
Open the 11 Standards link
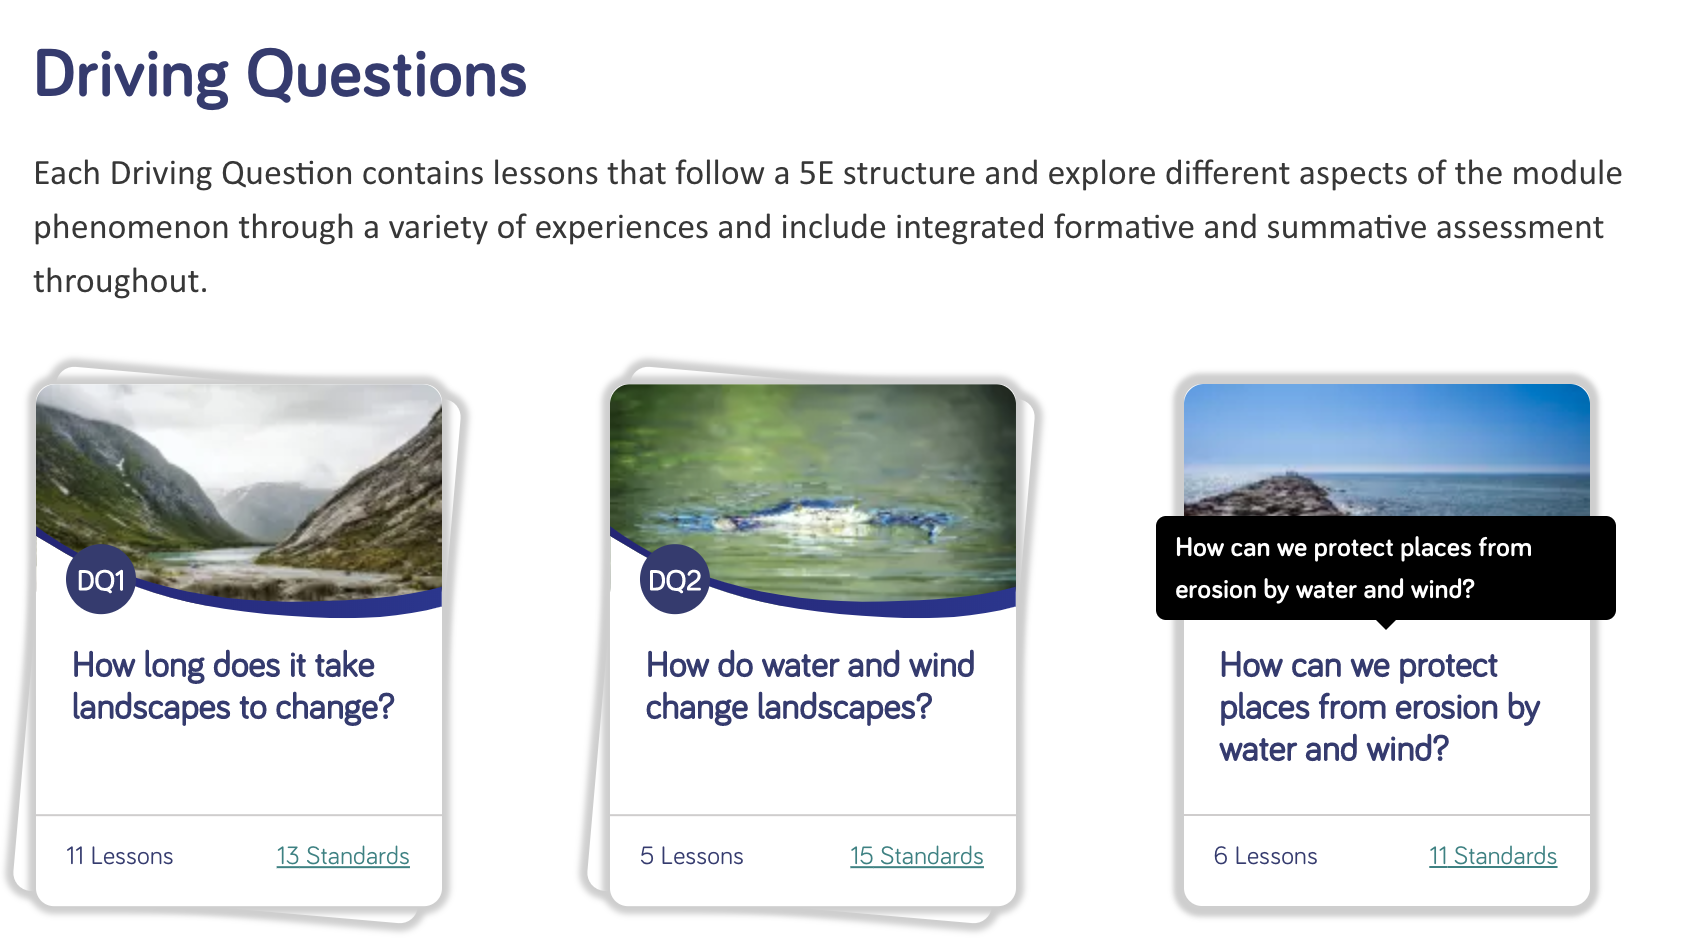click(x=1493, y=856)
